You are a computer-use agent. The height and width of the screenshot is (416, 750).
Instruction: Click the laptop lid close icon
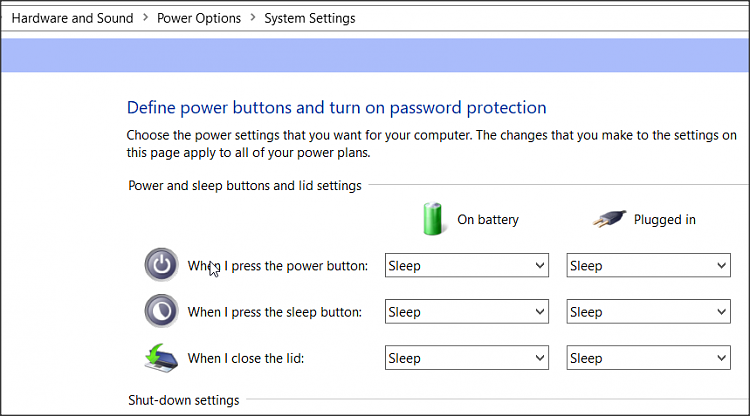click(161, 357)
